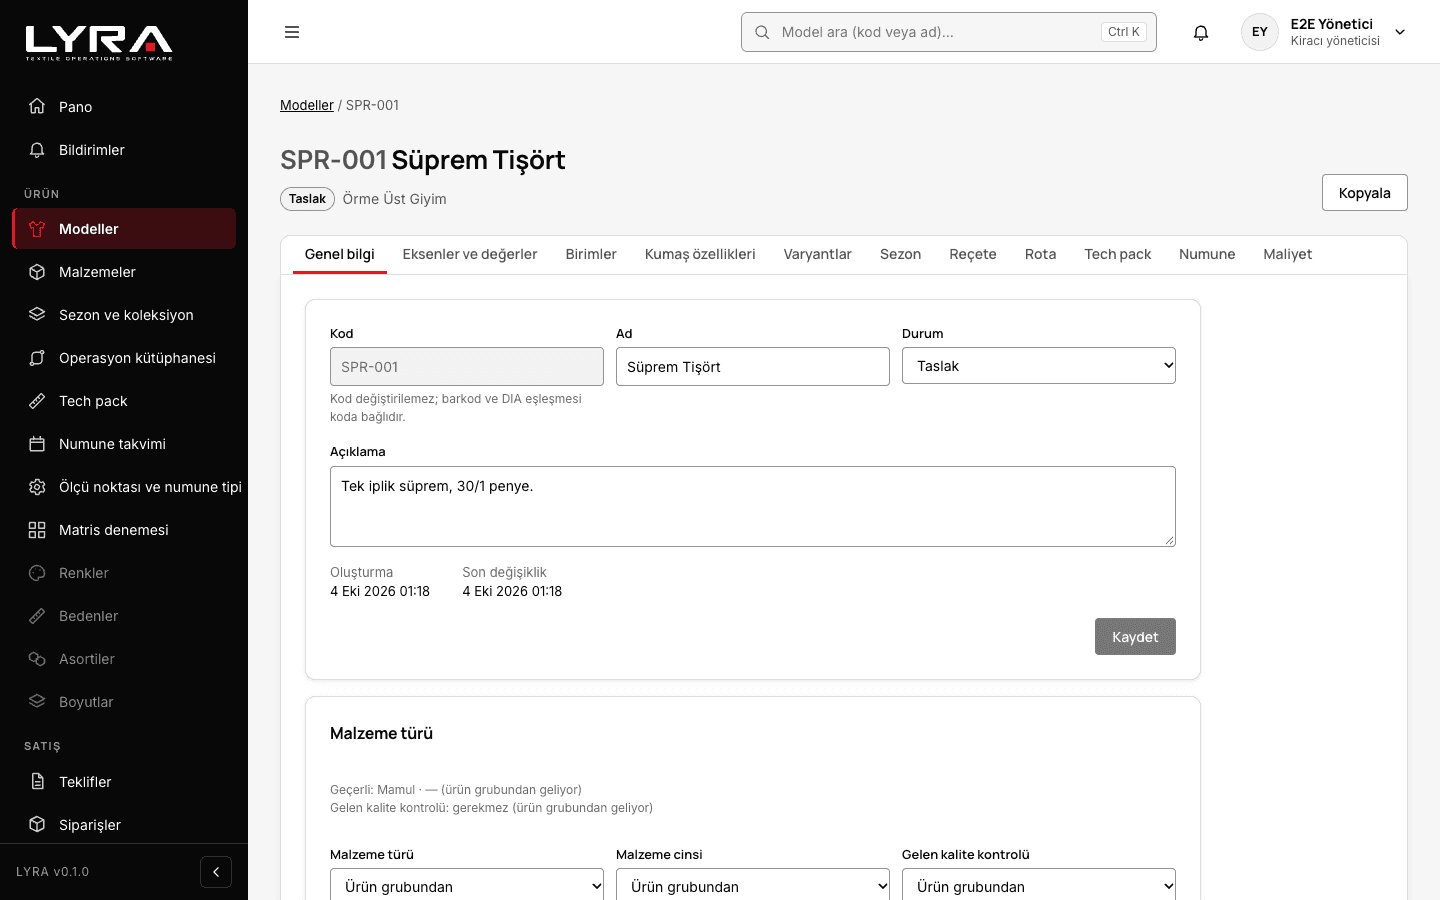Viewport: 1440px width, 900px height.
Task: Click the Bildirimler bell icon in sidebar
Action: tap(37, 150)
